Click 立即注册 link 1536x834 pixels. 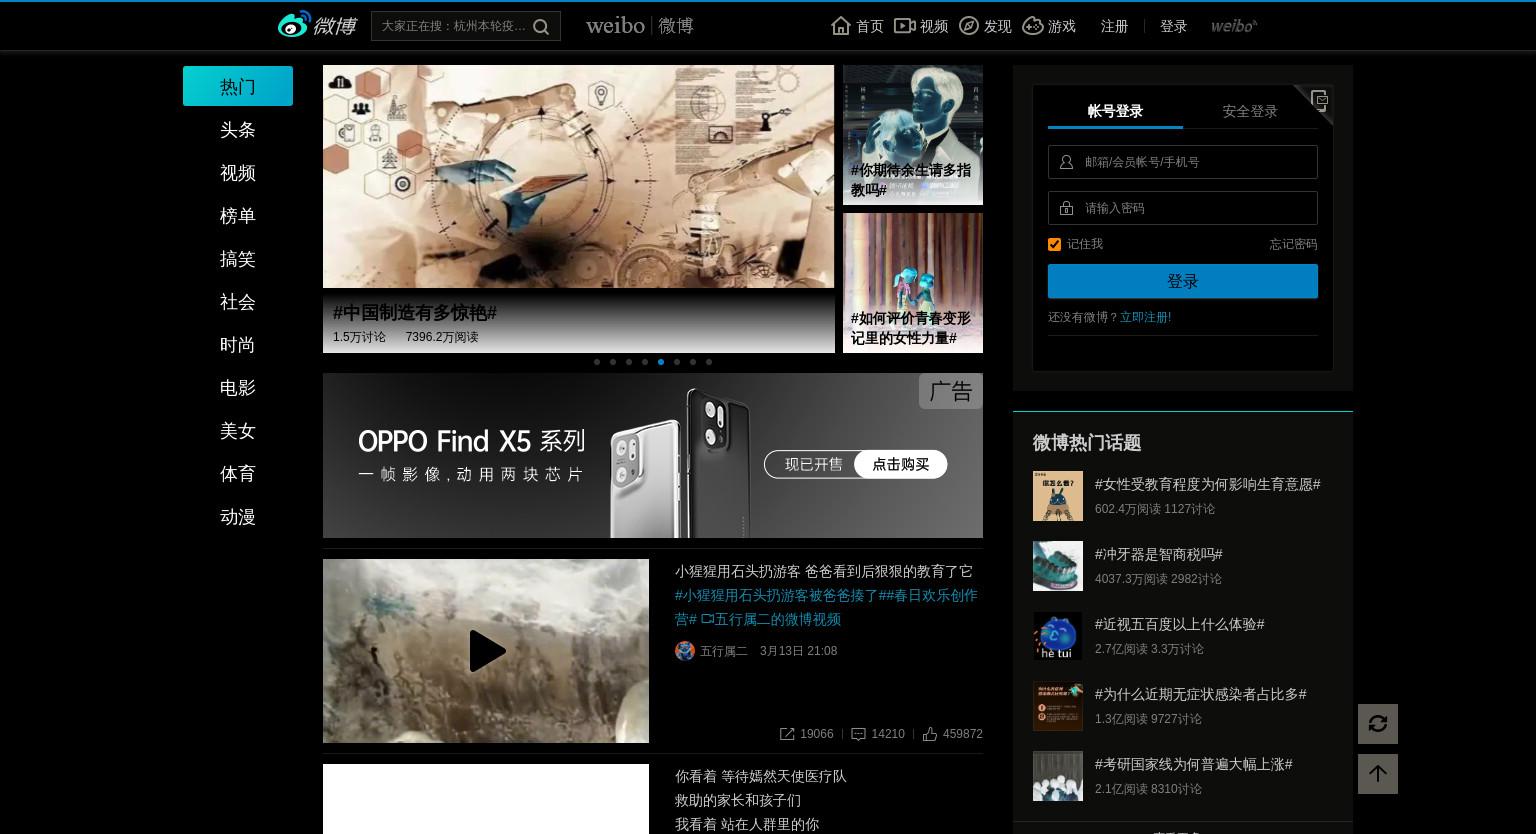[1145, 317]
